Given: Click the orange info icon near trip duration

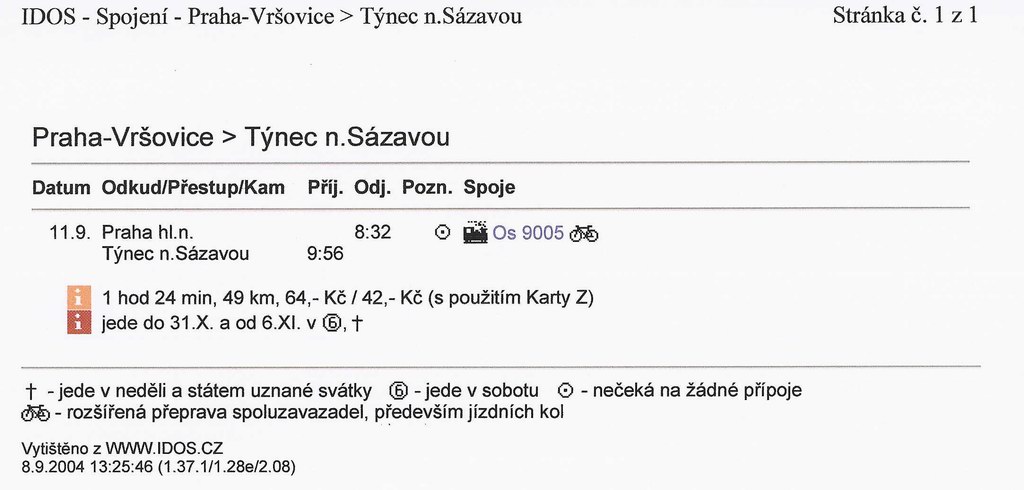Looking at the screenshot, I should [79, 298].
